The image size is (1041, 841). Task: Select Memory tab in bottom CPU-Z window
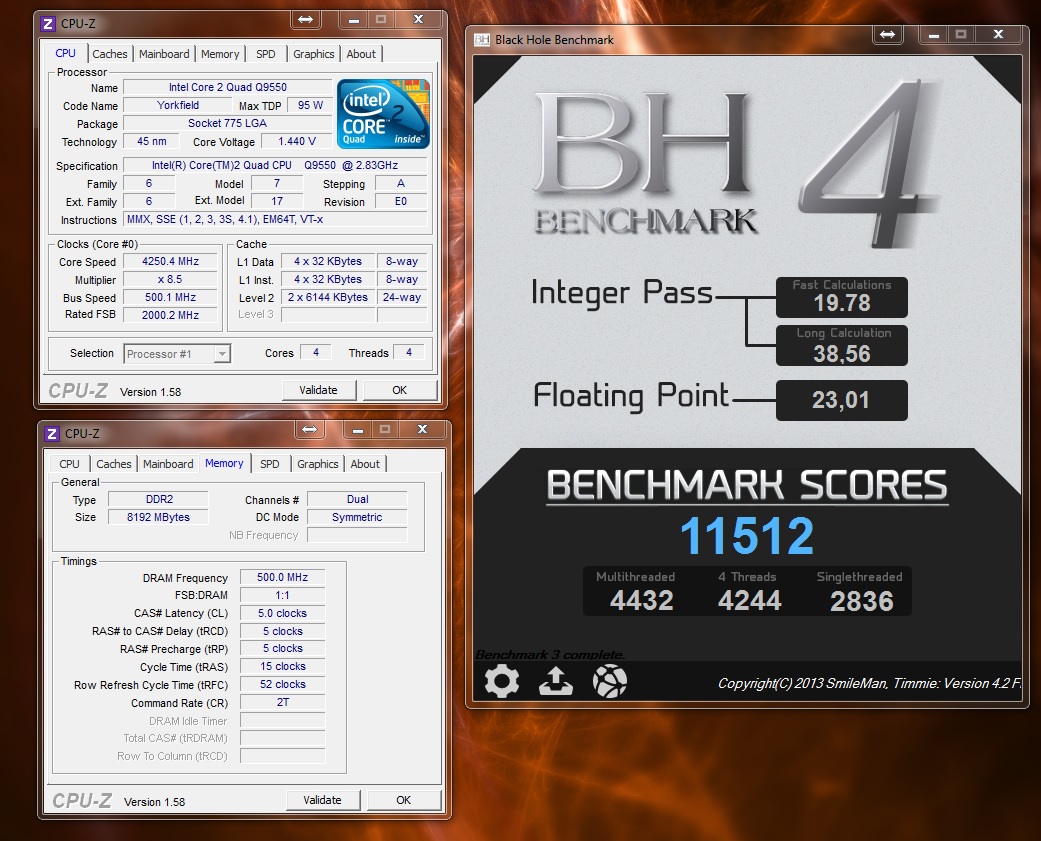tap(224, 463)
